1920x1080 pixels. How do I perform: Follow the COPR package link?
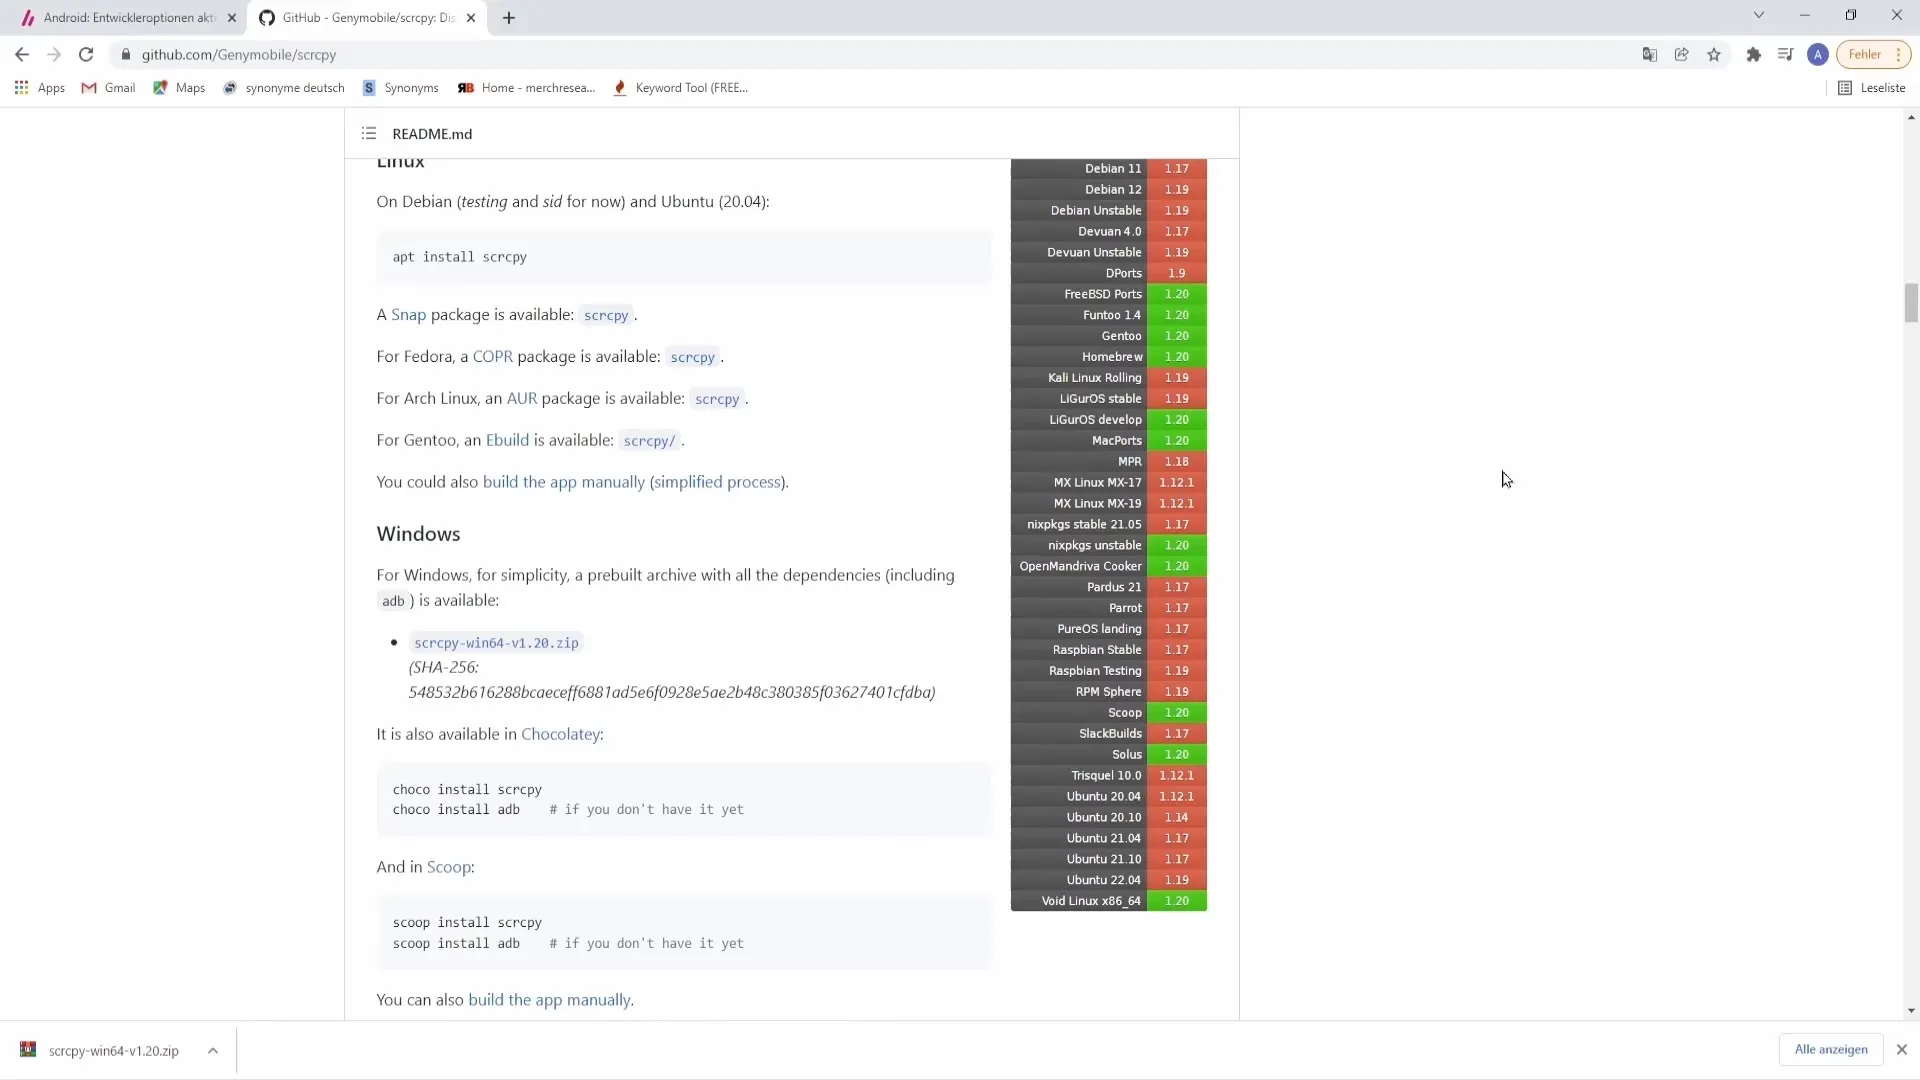493,357
